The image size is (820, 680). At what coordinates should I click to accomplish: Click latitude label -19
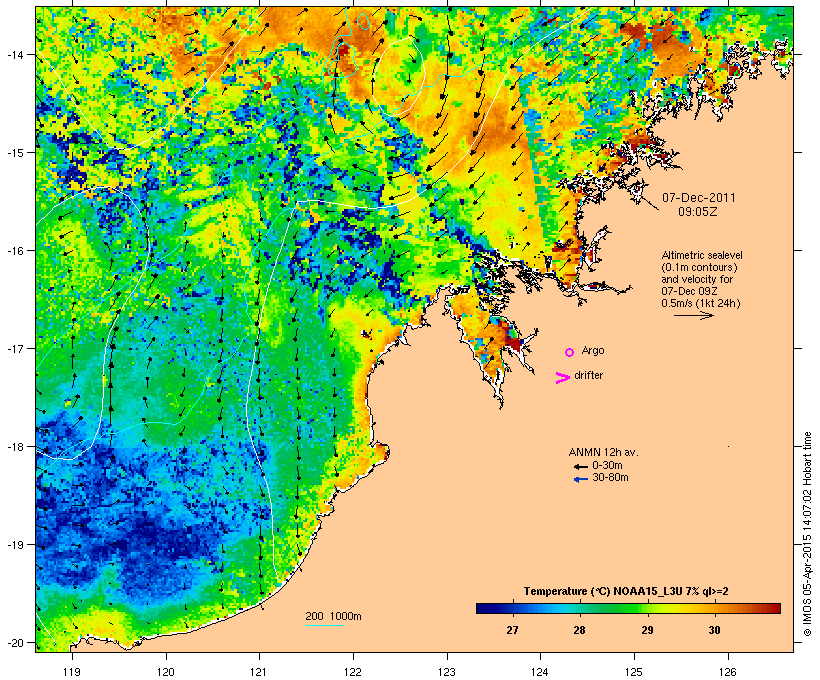tap(14, 545)
